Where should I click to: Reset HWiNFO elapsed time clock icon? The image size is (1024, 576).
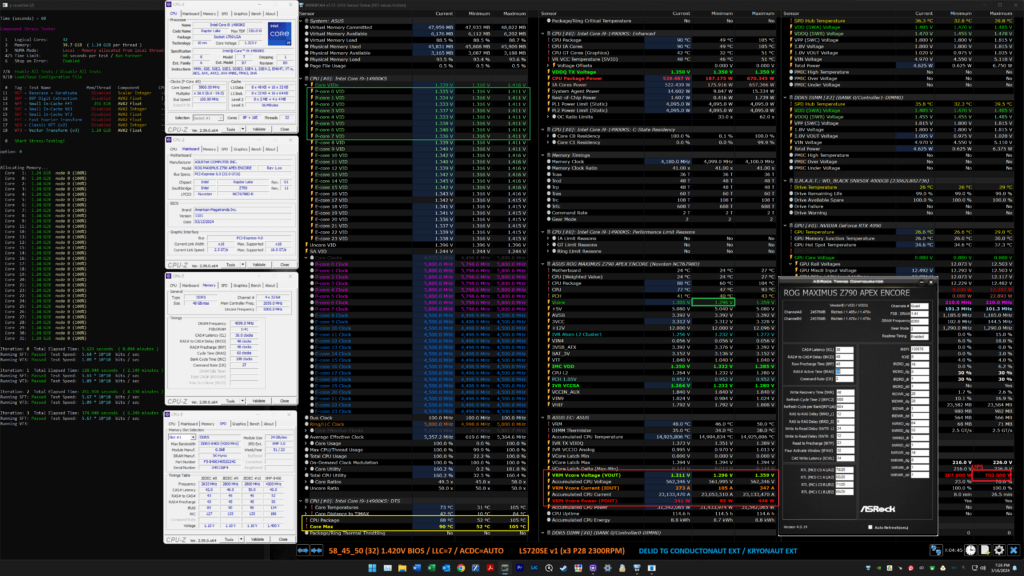pyautogui.click(x=971, y=551)
